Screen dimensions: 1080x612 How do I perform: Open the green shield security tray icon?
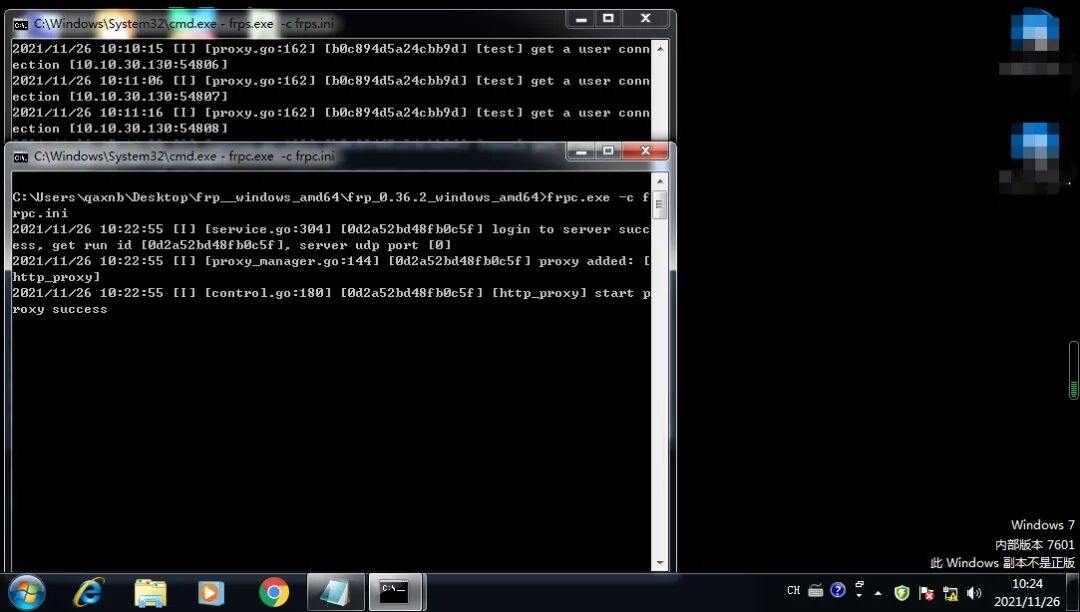pos(902,593)
